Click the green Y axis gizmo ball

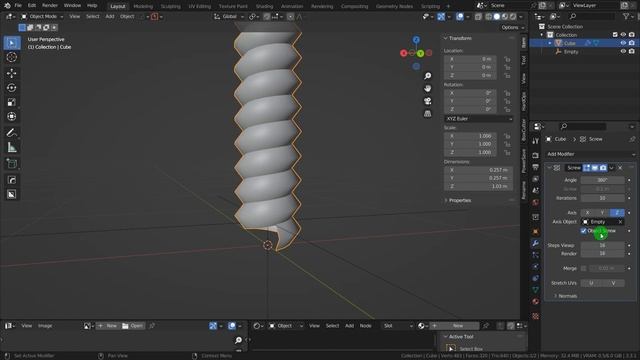tap(420, 53)
